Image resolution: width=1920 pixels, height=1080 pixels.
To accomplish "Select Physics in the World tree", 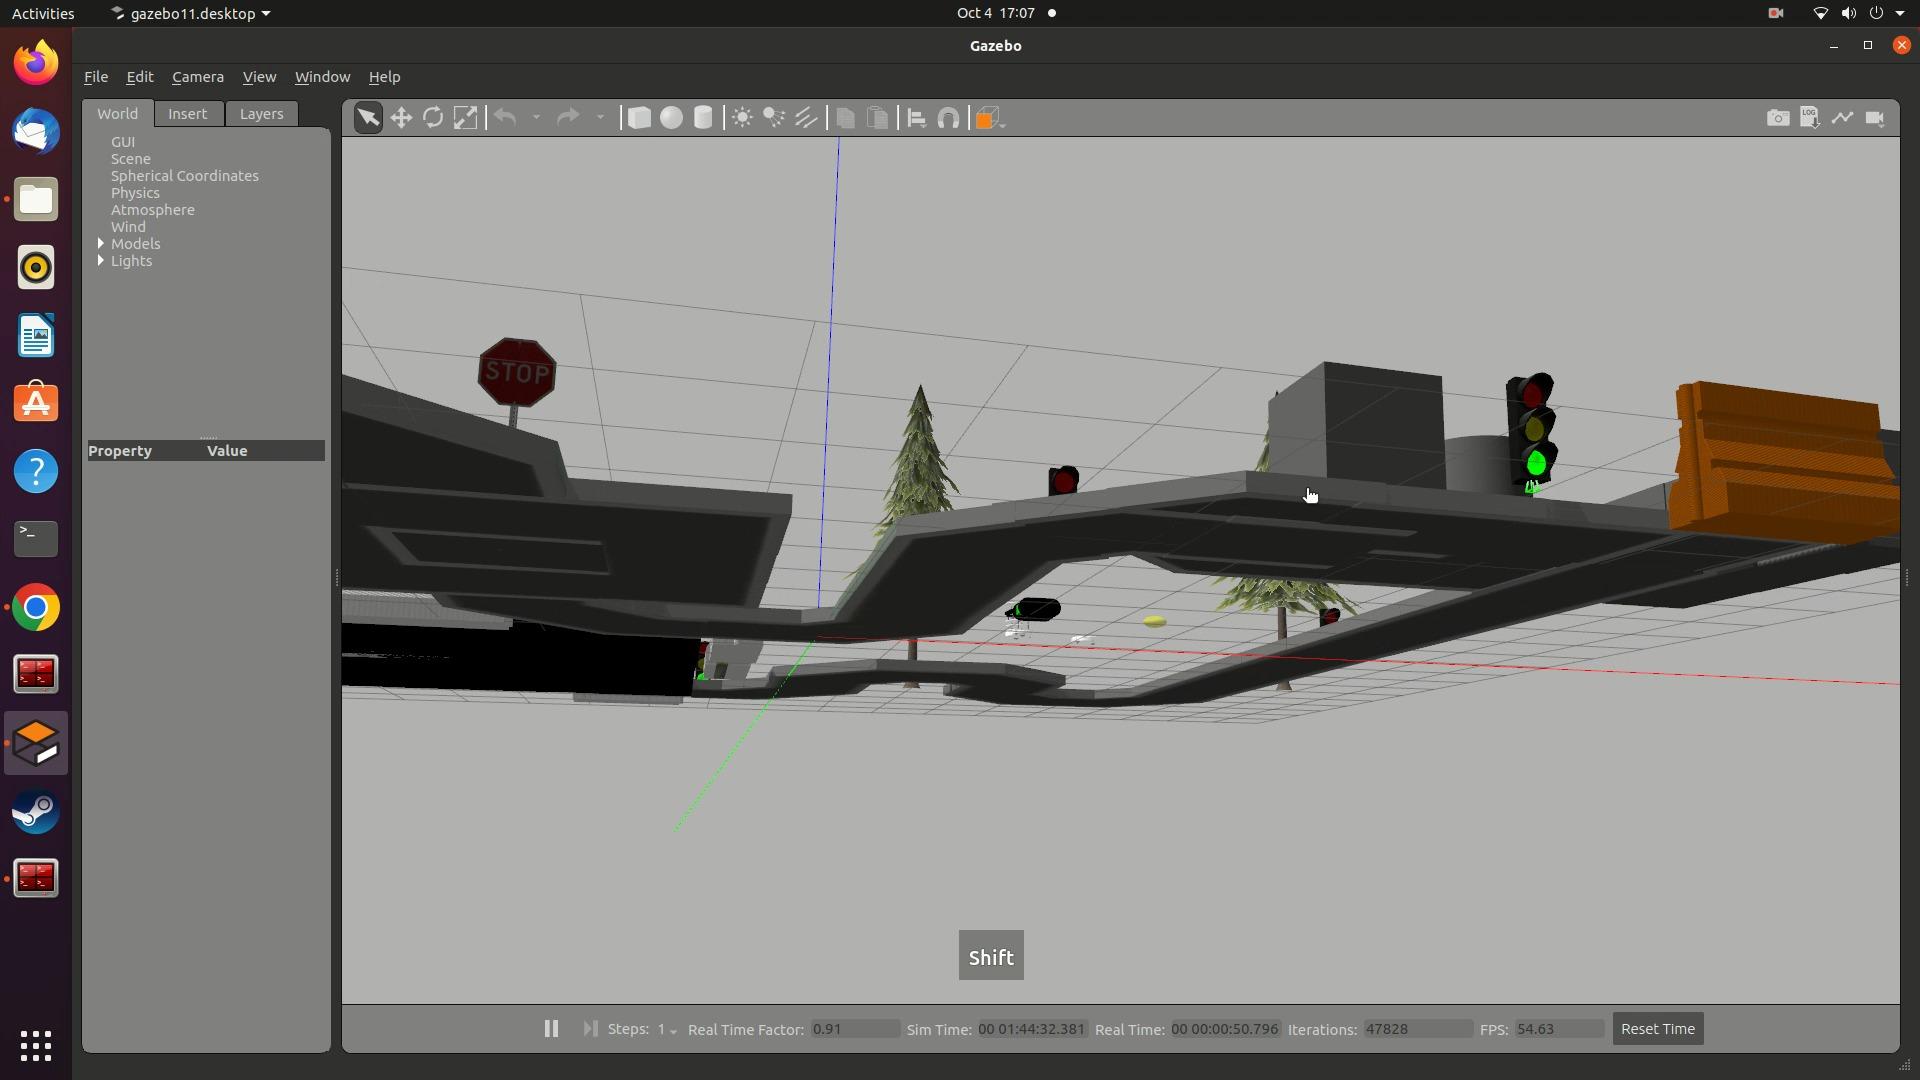I will [x=135, y=193].
